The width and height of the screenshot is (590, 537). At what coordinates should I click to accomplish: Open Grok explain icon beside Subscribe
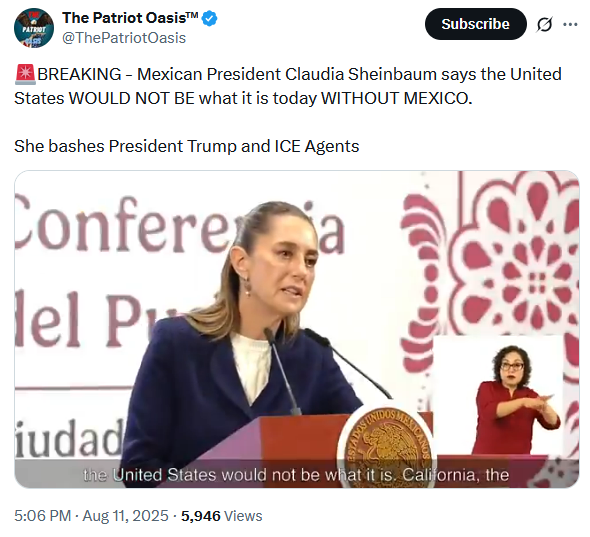coord(544,24)
